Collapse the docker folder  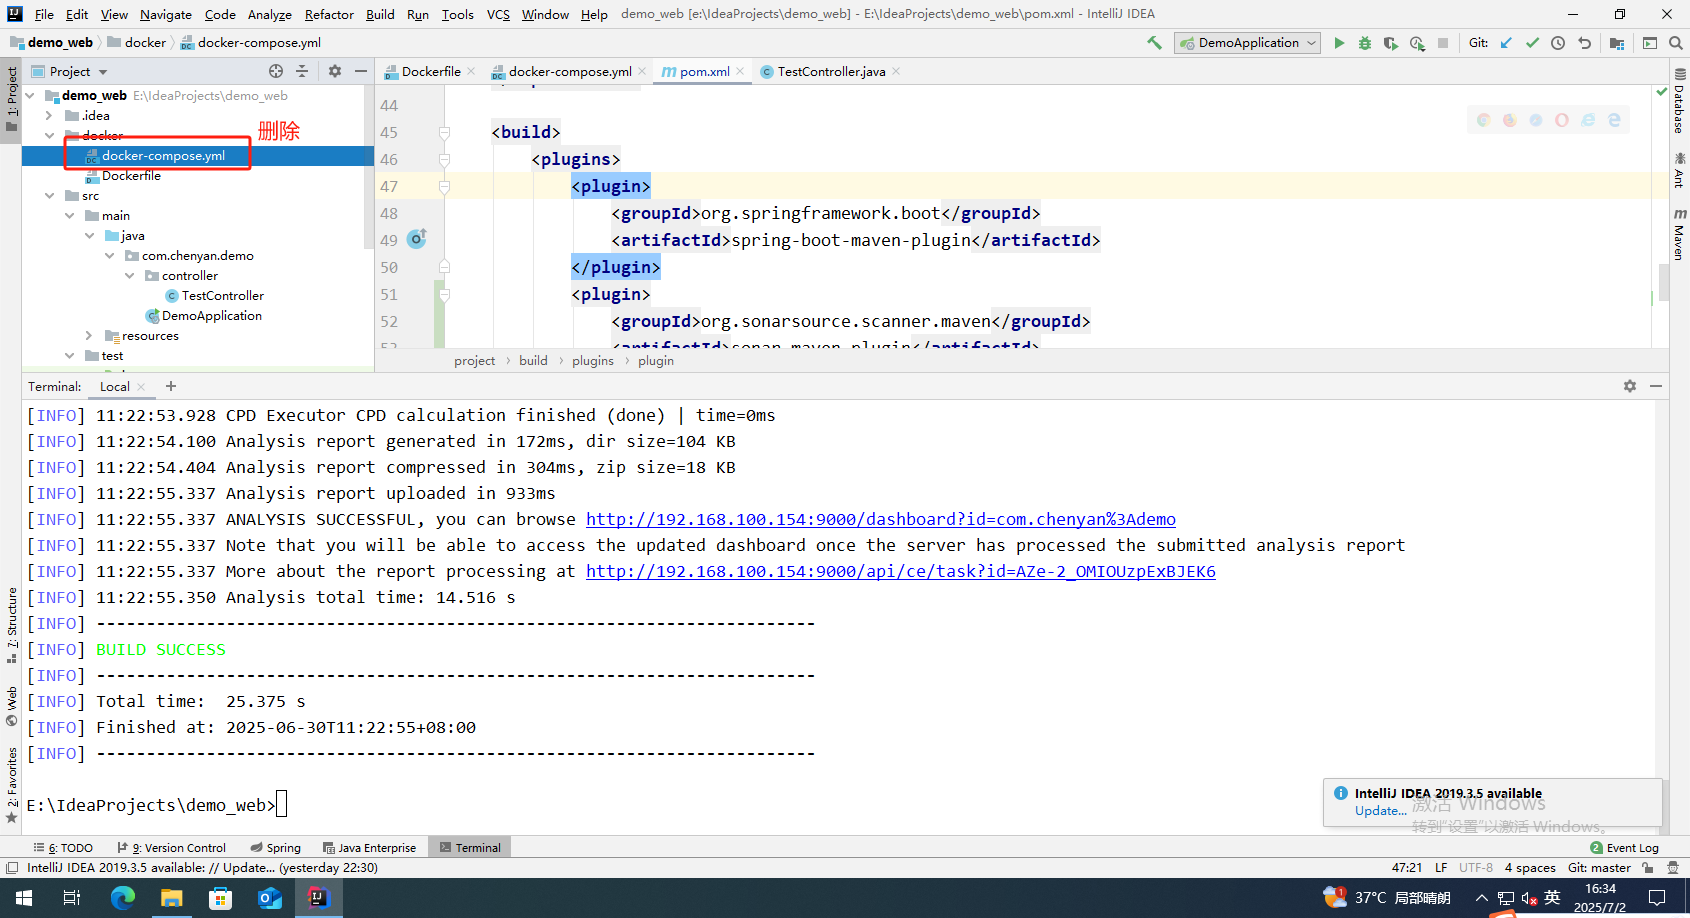pos(49,136)
